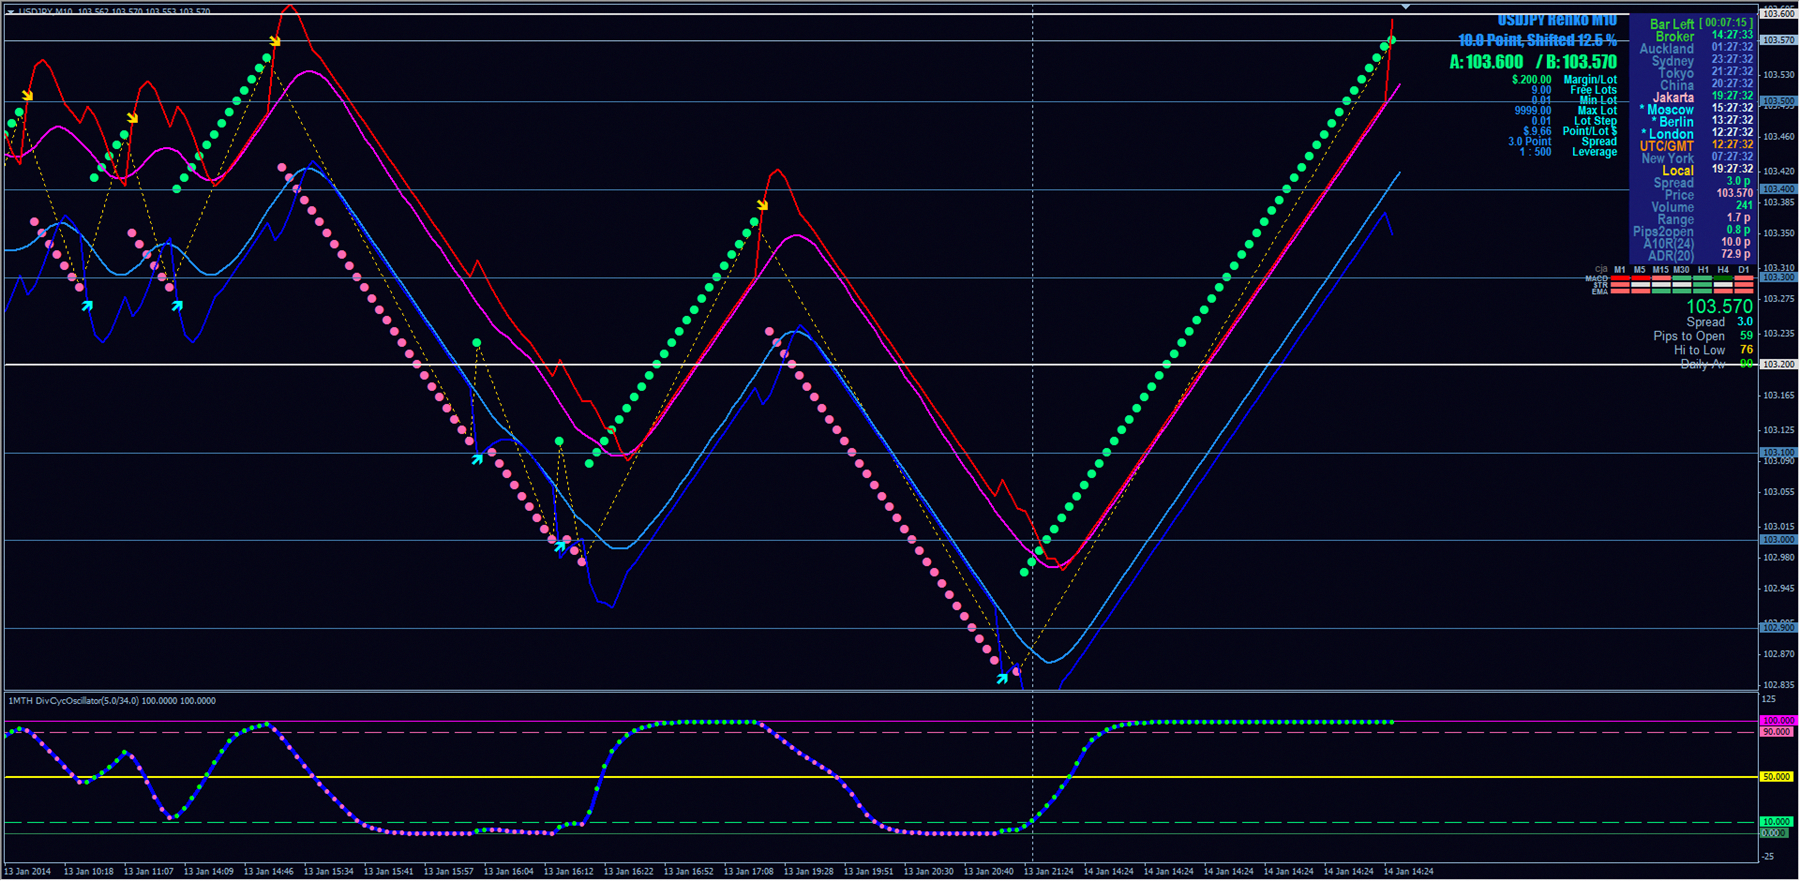Click the Tokyo time row
The height and width of the screenshot is (881, 1800).
[x=1706, y=73]
